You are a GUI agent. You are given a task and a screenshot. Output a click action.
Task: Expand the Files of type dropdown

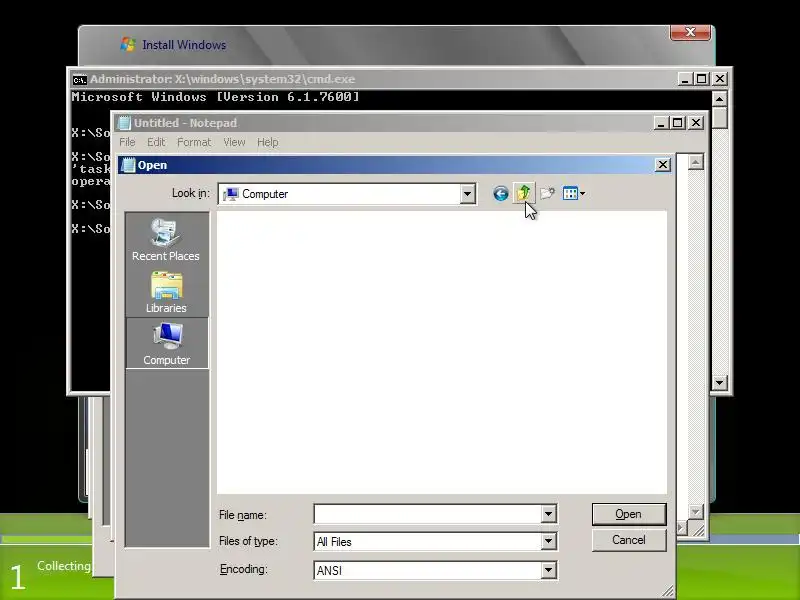(548, 541)
